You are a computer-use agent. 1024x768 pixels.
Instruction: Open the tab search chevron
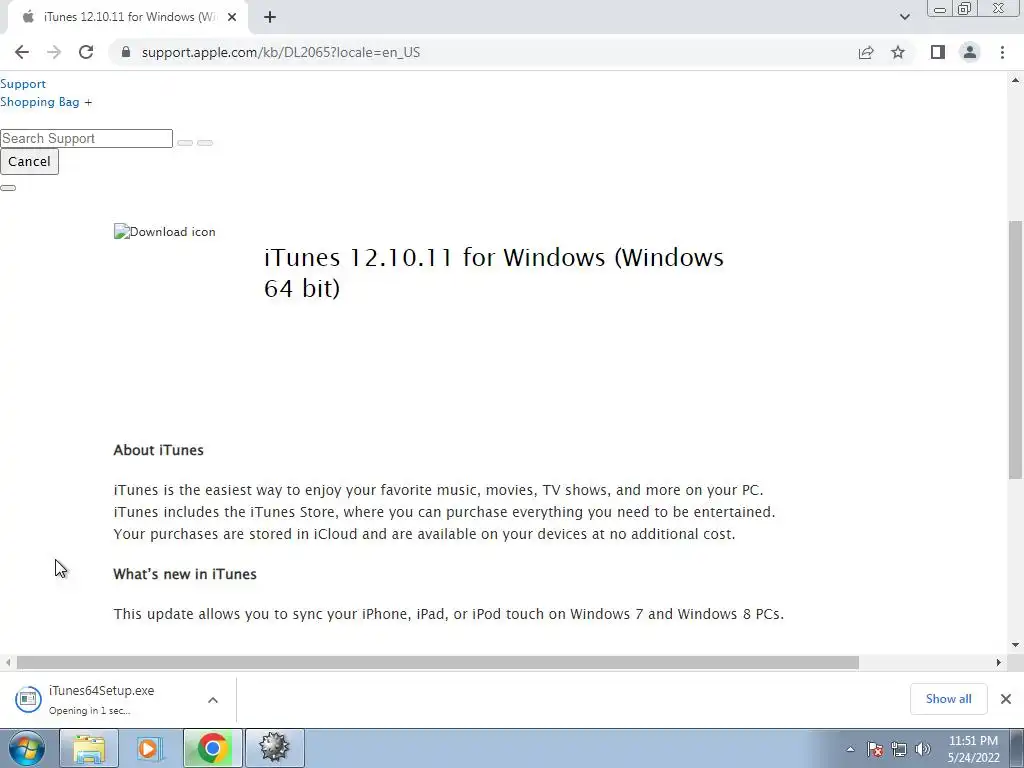point(904,17)
